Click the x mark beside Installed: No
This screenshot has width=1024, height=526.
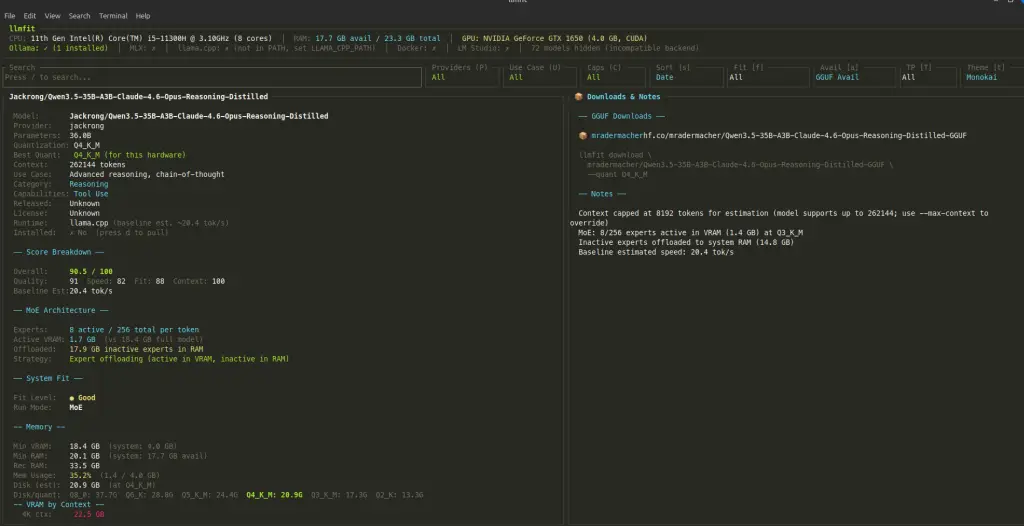[72, 232]
